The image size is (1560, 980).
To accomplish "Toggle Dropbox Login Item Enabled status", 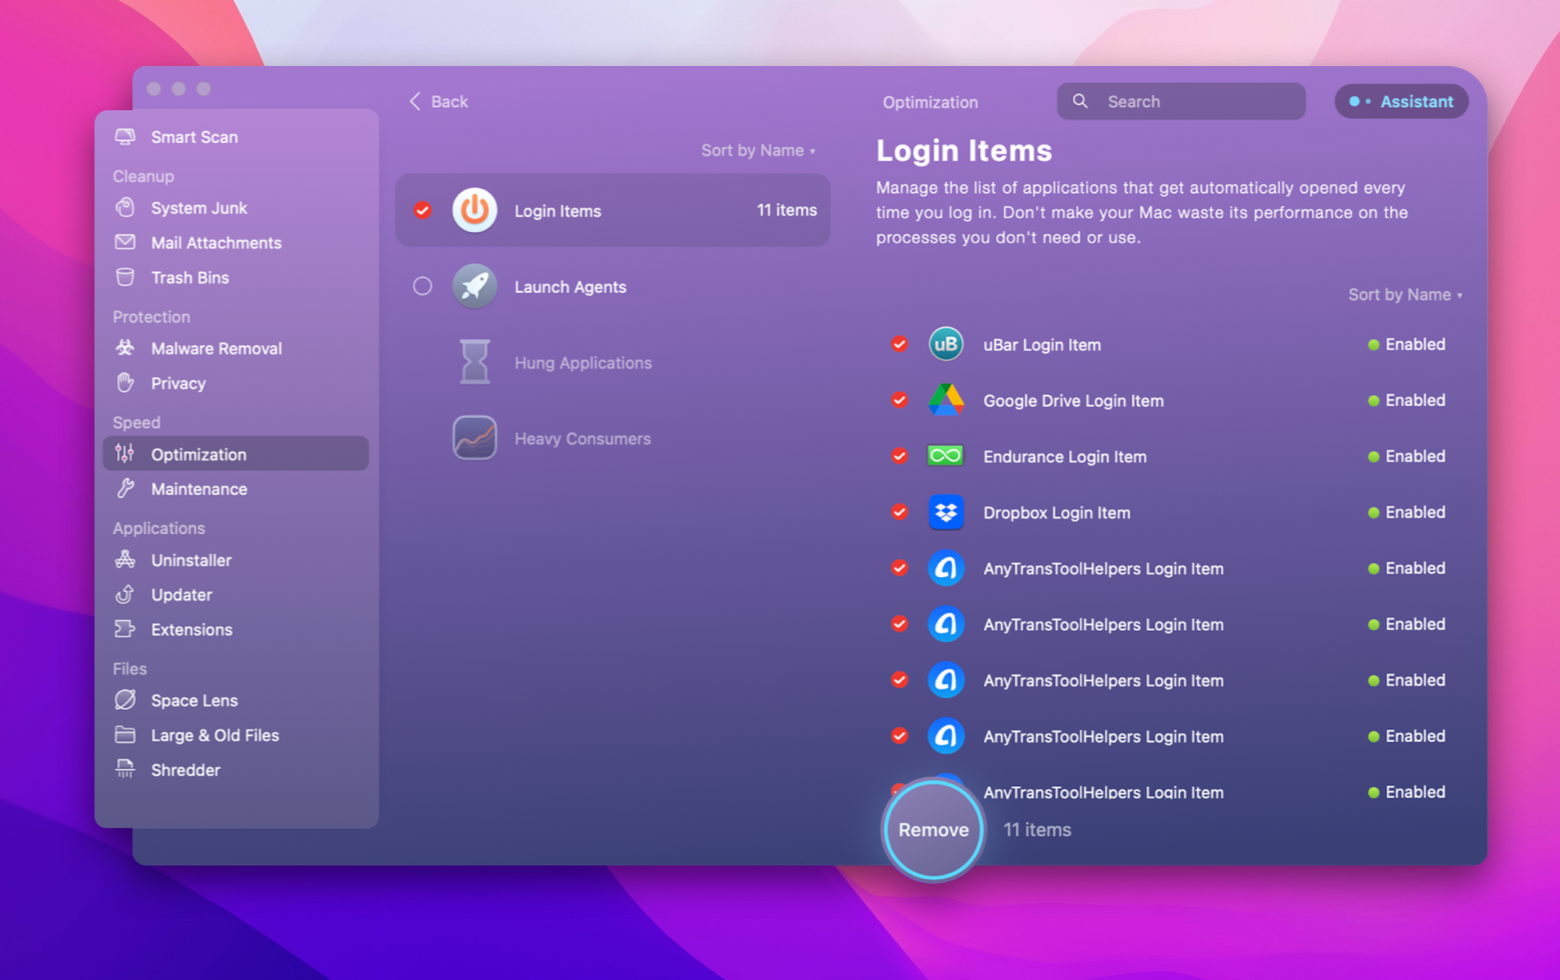I will pyautogui.click(x=1406, y=512).
